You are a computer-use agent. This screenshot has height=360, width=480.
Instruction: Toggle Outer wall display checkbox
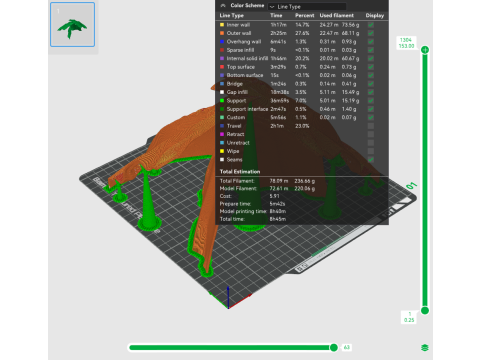(x=371, y=33)
